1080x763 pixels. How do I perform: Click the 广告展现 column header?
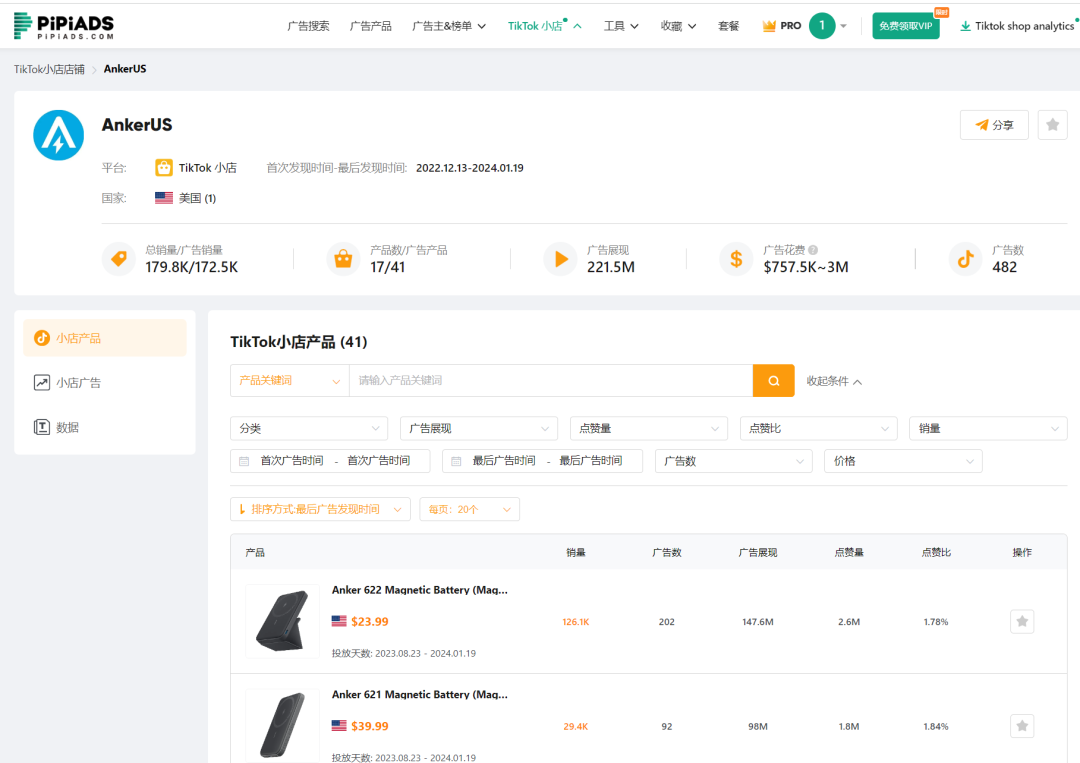point(758,552)
